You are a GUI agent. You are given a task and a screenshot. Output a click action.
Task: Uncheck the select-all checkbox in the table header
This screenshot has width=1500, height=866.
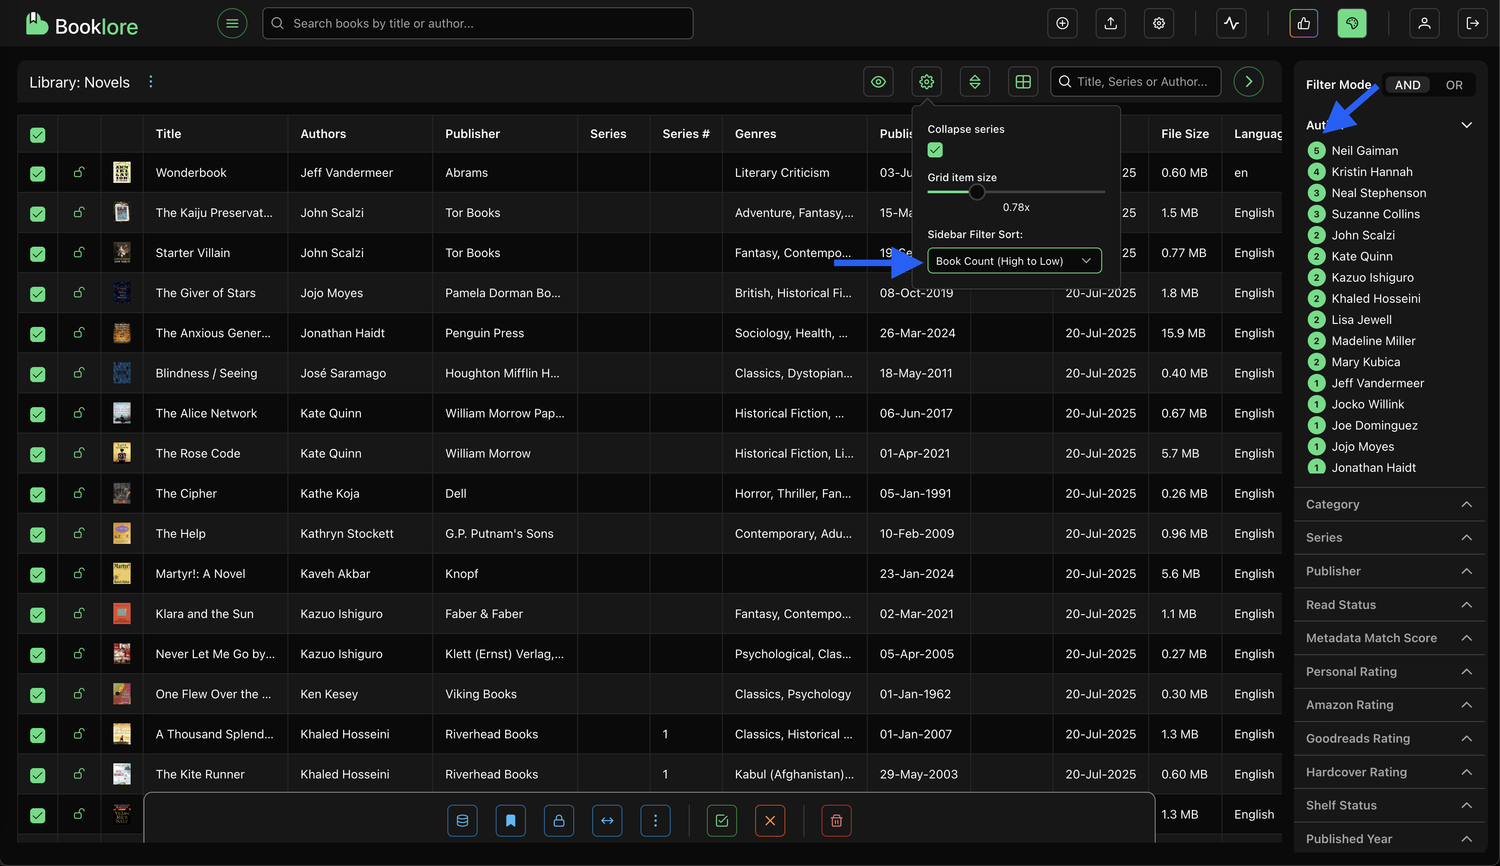pyautogui.click(x=37, y=133)
